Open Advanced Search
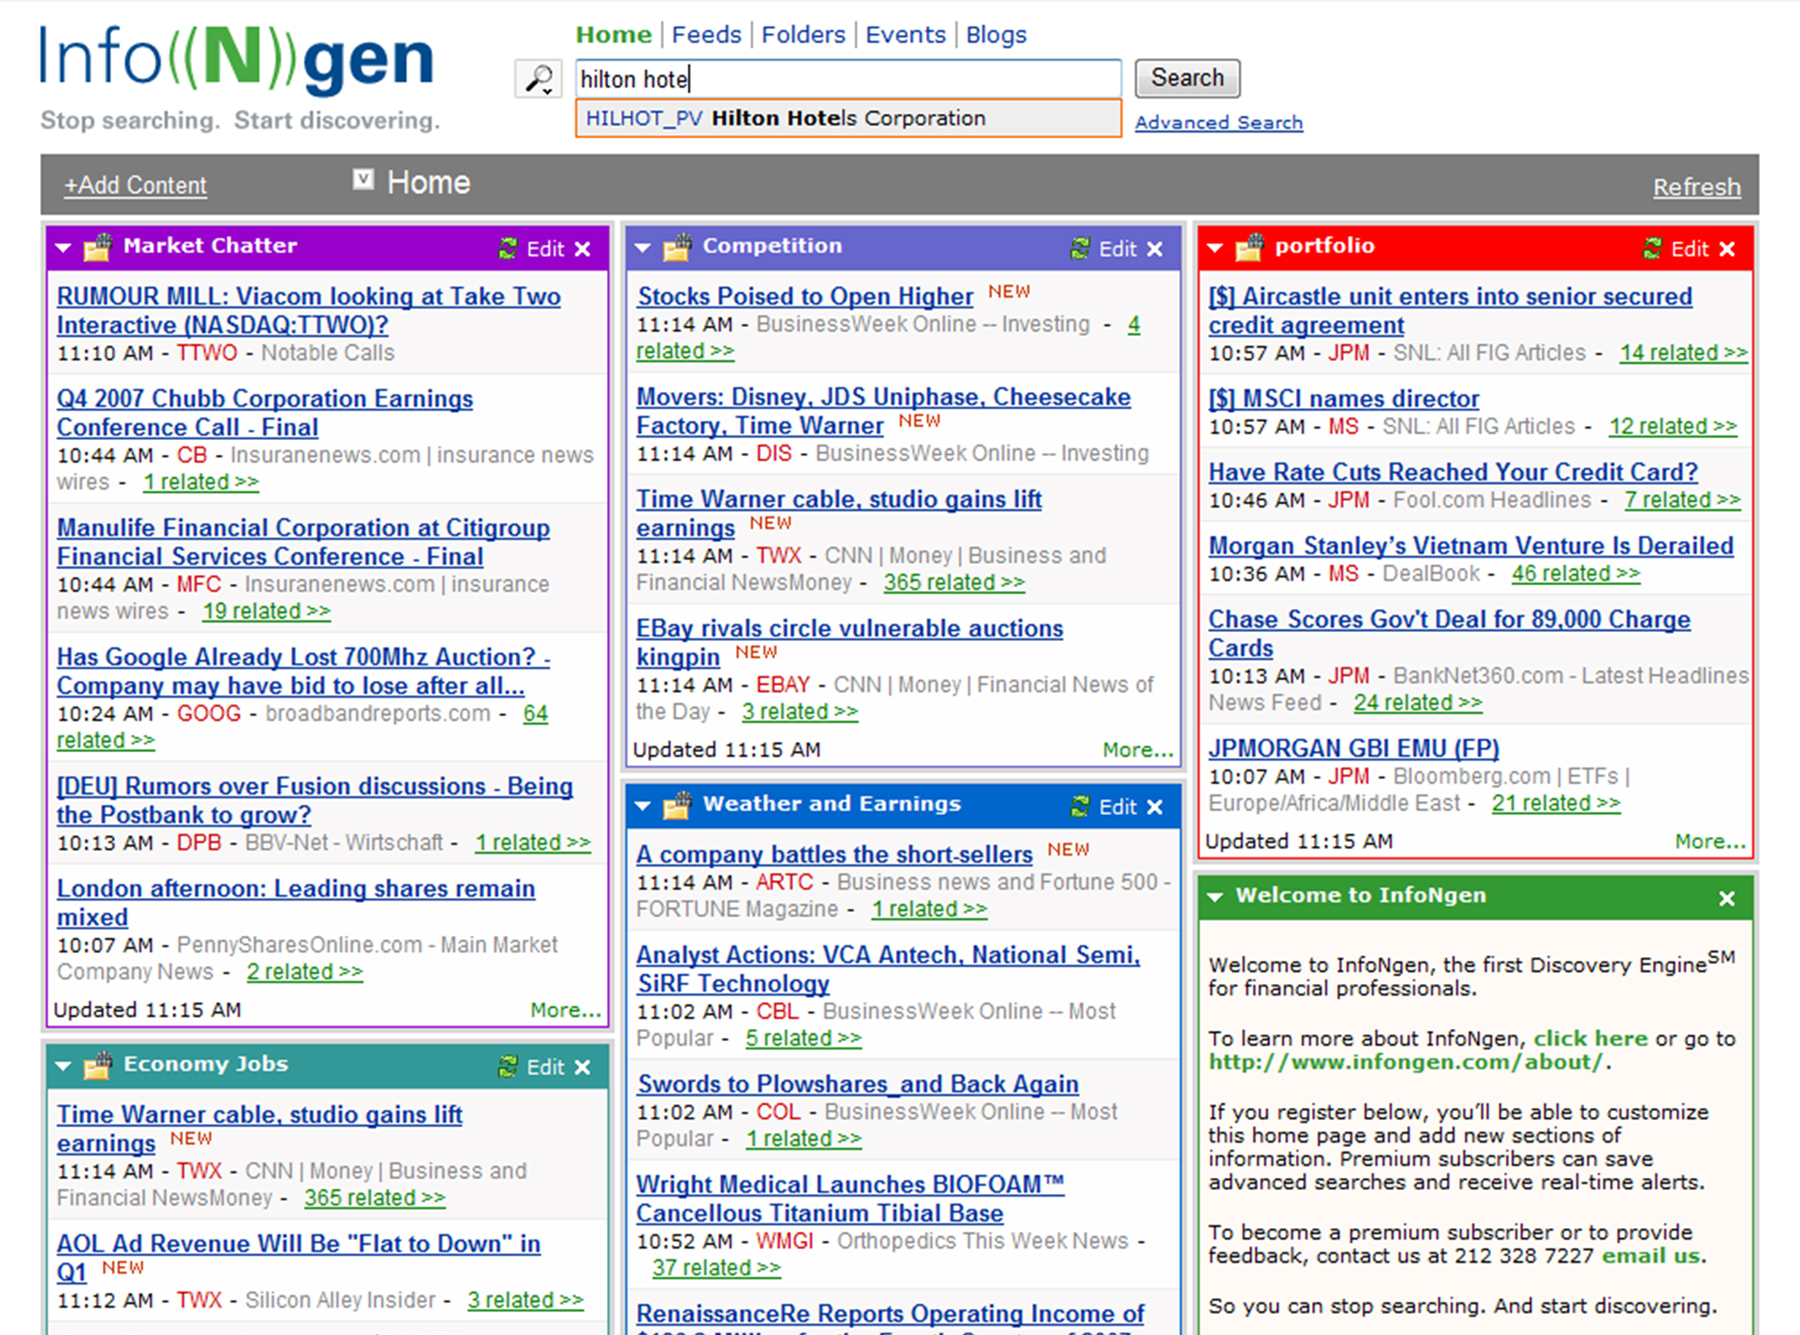The width and height of the screenshot is (1800, 1335). 1218,122
